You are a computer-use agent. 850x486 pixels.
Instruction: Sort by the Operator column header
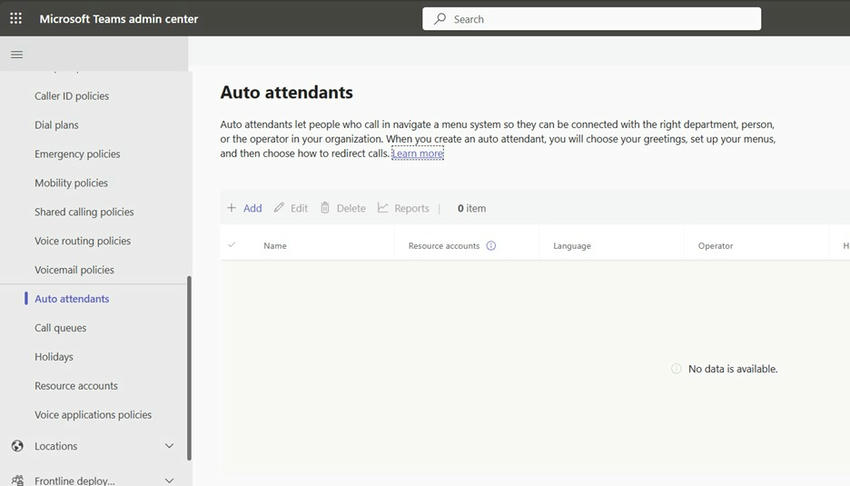pyautogui.click(x=716, y=245)
